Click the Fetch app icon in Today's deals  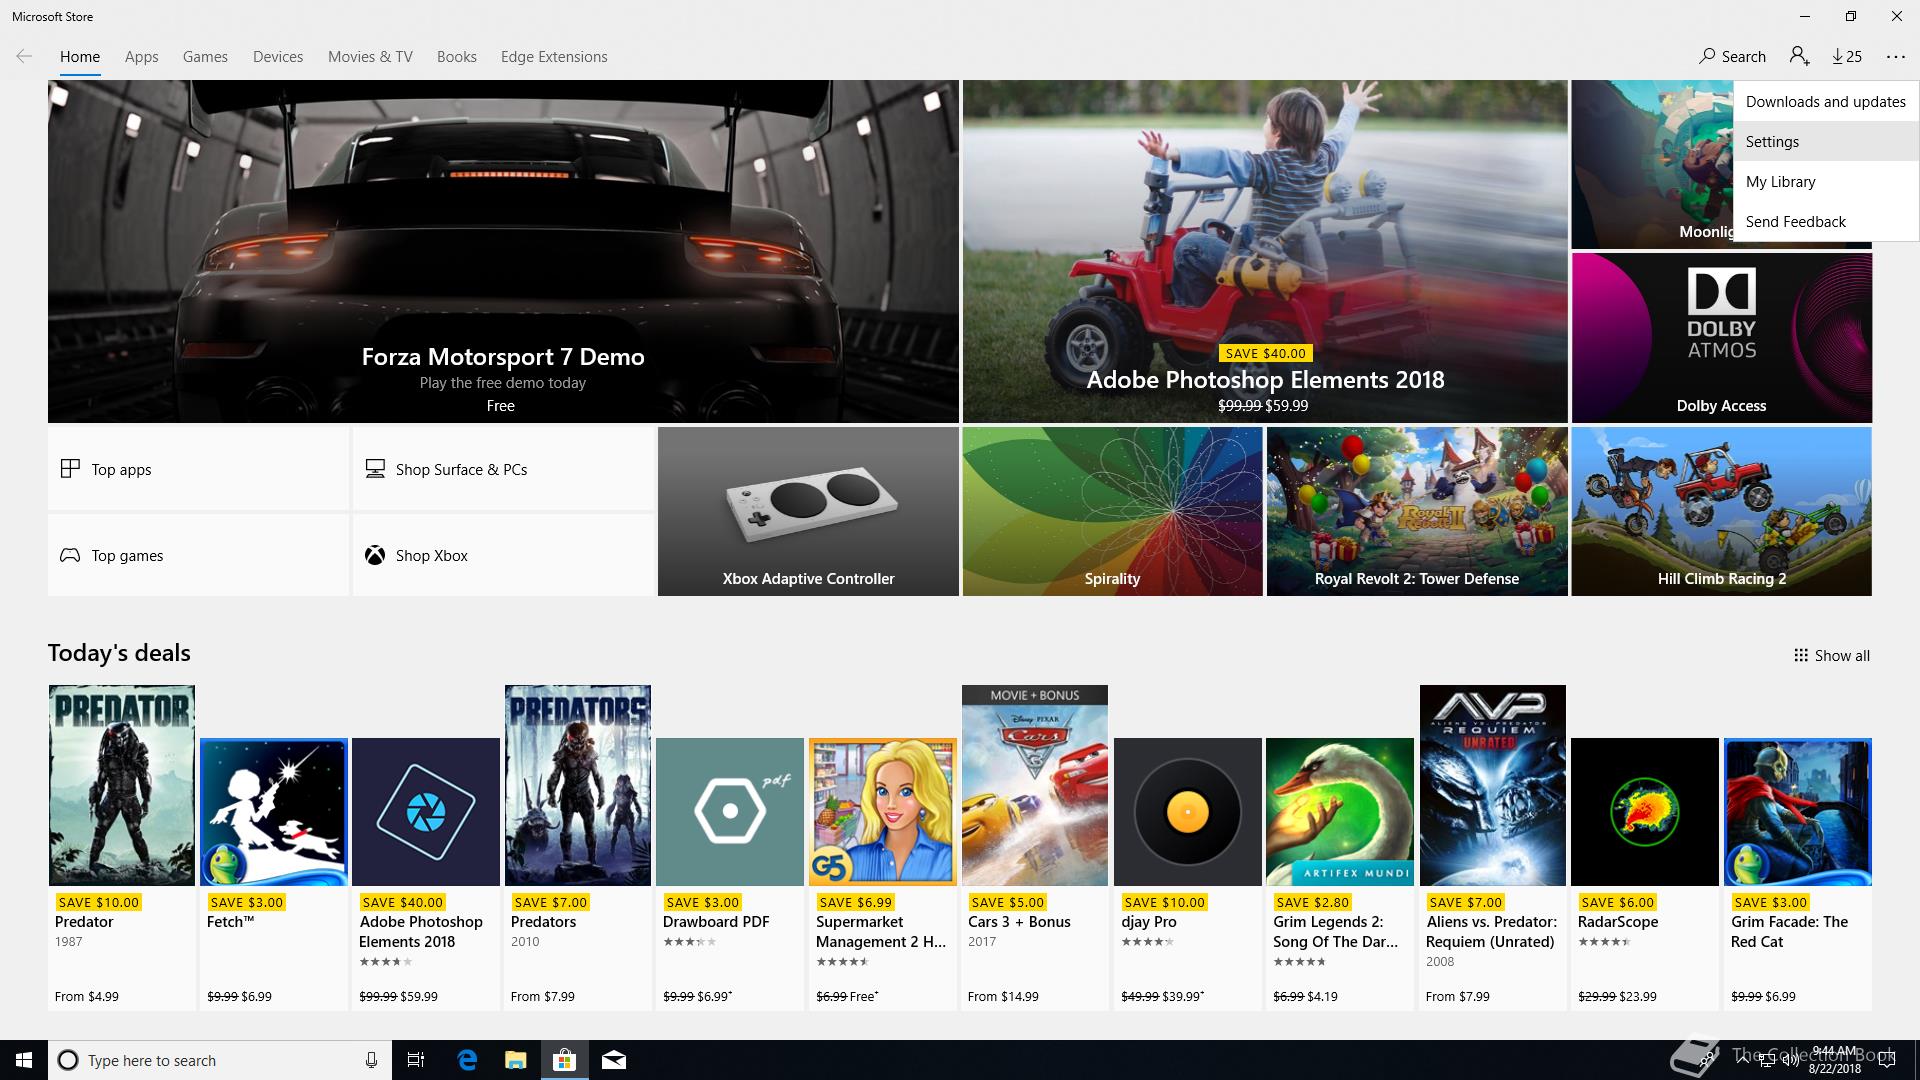[274, 812]
